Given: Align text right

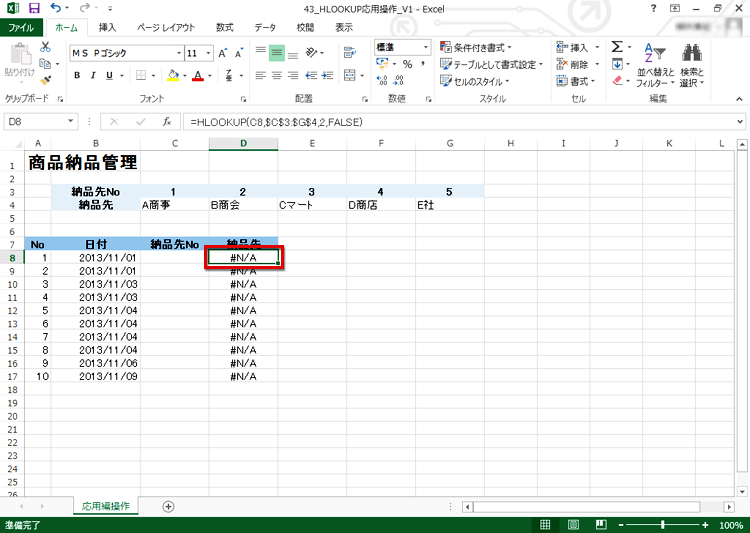Looking at the screenshot, I should (293, 75).
